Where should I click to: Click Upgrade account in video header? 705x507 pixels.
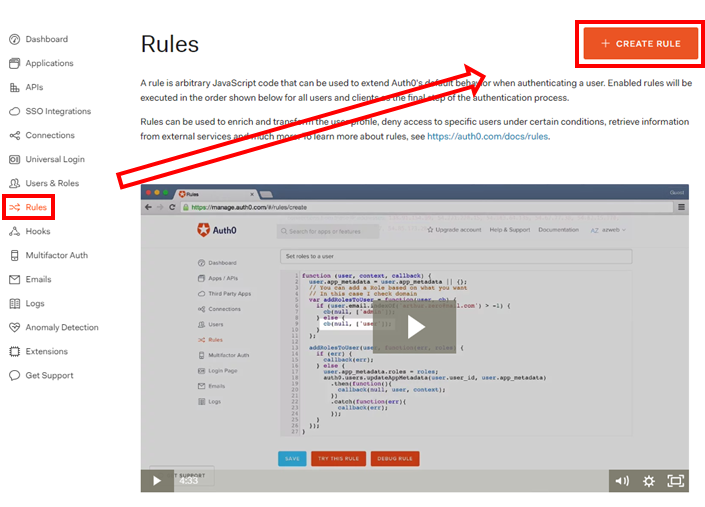(454, 230)
